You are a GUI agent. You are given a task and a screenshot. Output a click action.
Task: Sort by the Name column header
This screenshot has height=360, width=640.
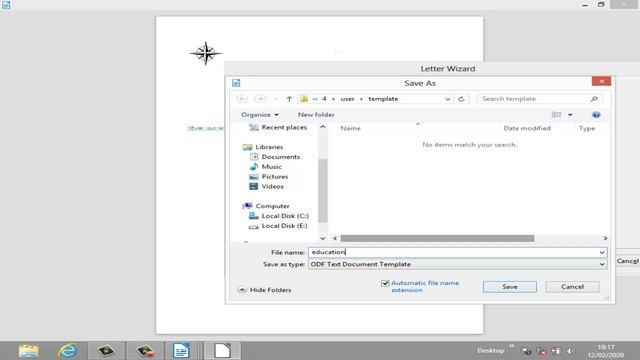(351, 128)
